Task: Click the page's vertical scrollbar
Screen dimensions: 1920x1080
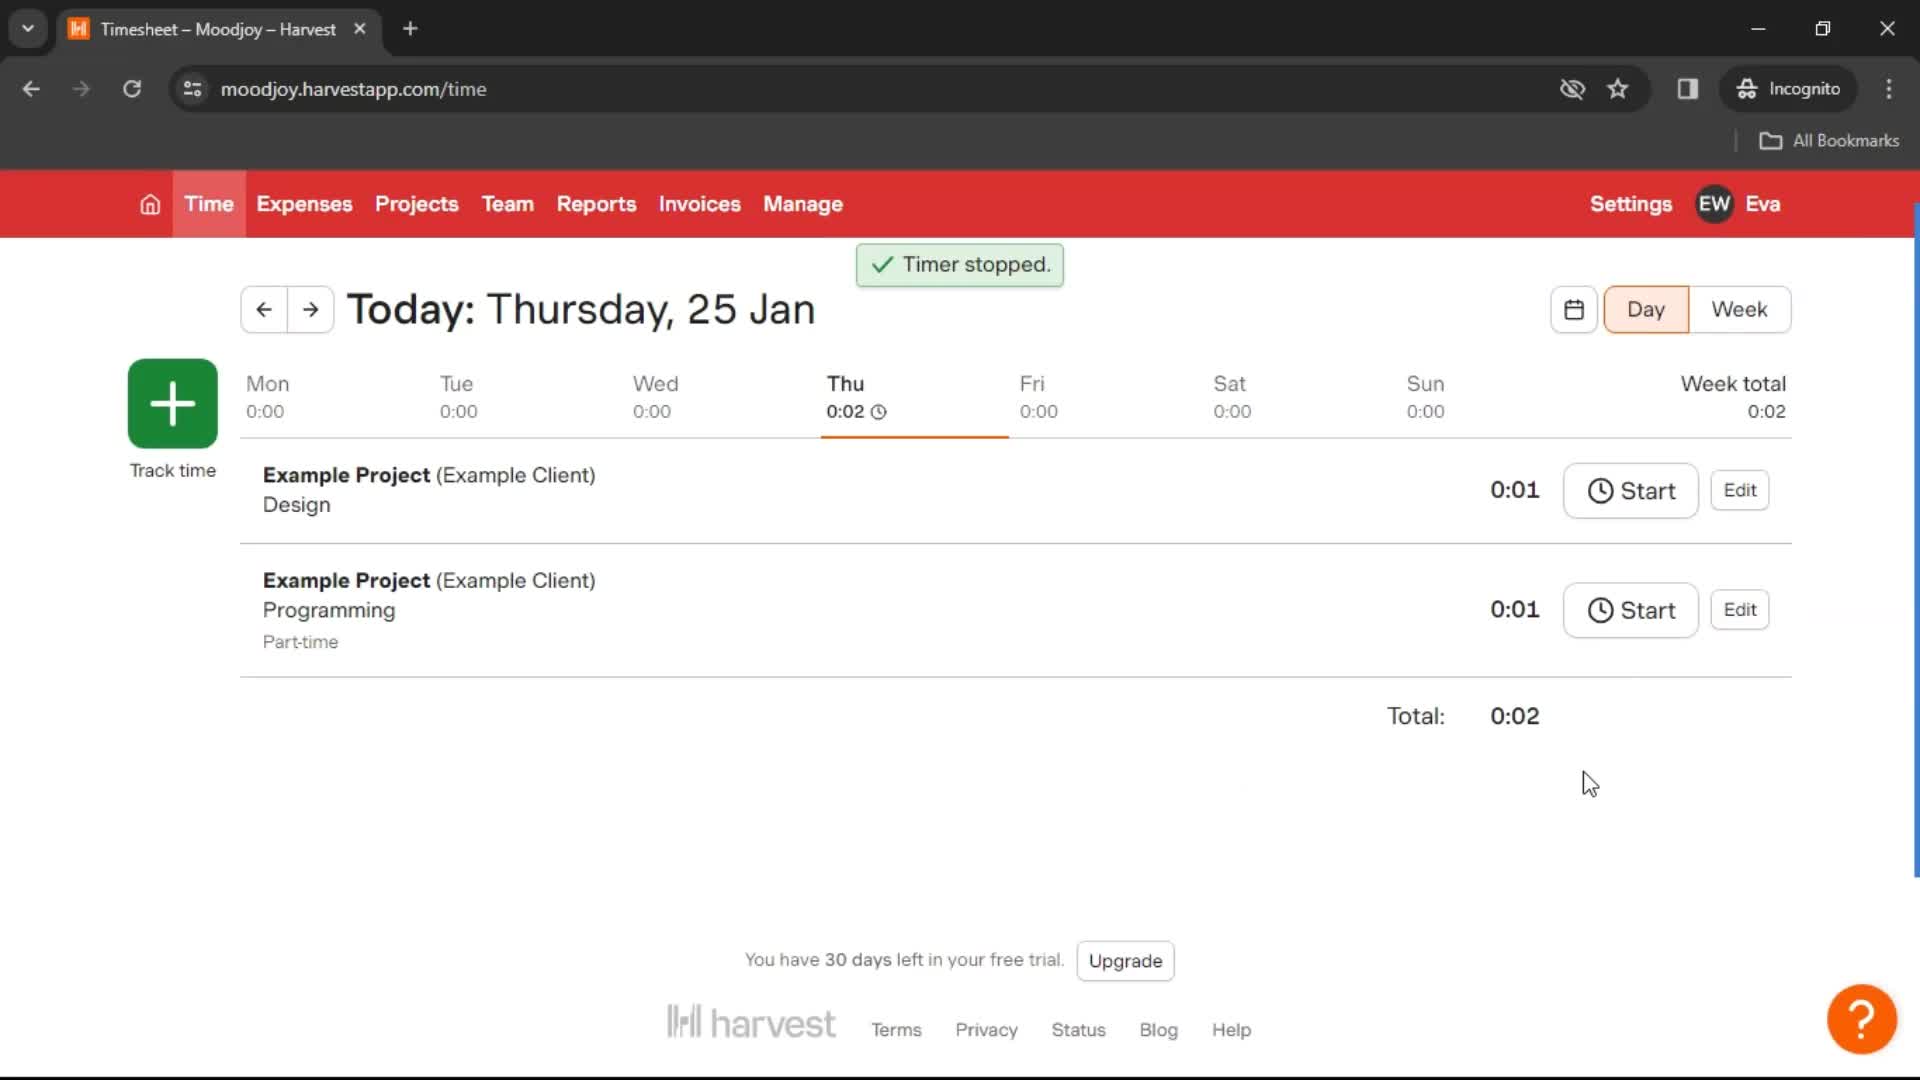Action: [1916, 540]
